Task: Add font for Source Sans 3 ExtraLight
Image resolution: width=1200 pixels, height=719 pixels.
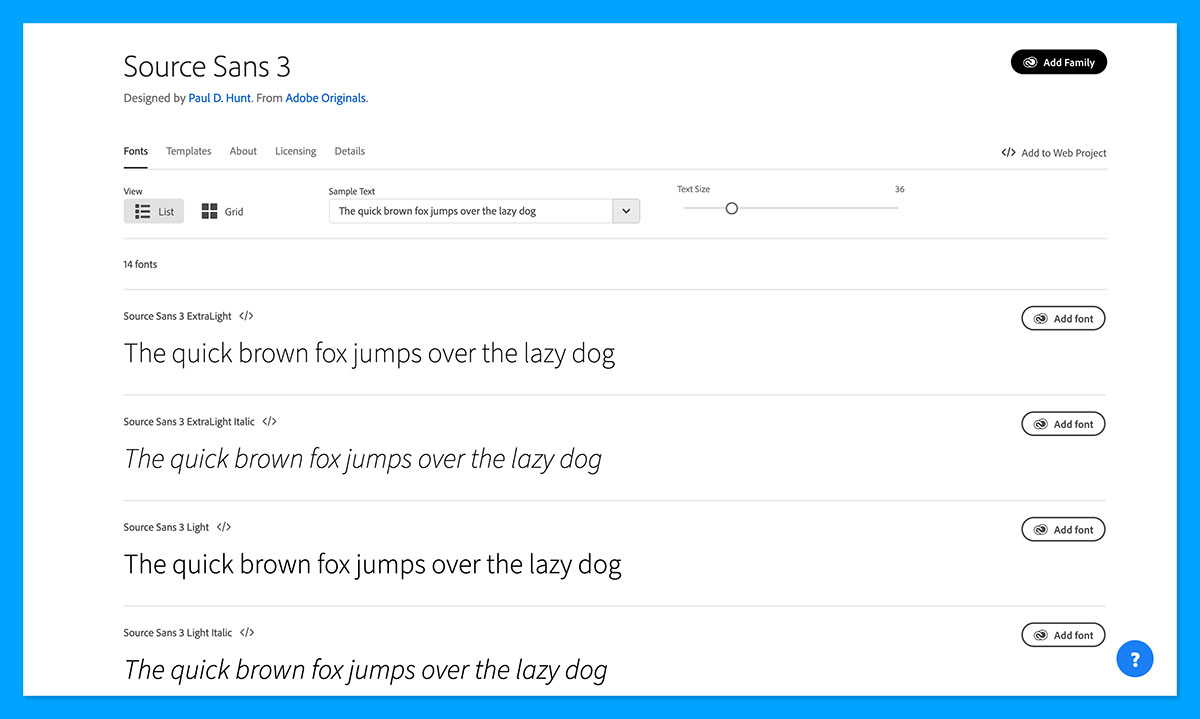Action: point(1063,317)
